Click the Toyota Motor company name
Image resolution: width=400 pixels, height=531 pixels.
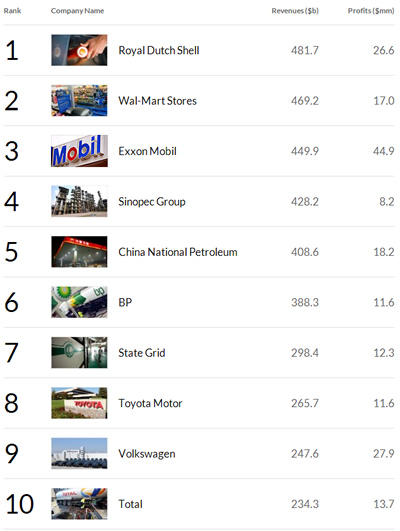pos(150,403)
